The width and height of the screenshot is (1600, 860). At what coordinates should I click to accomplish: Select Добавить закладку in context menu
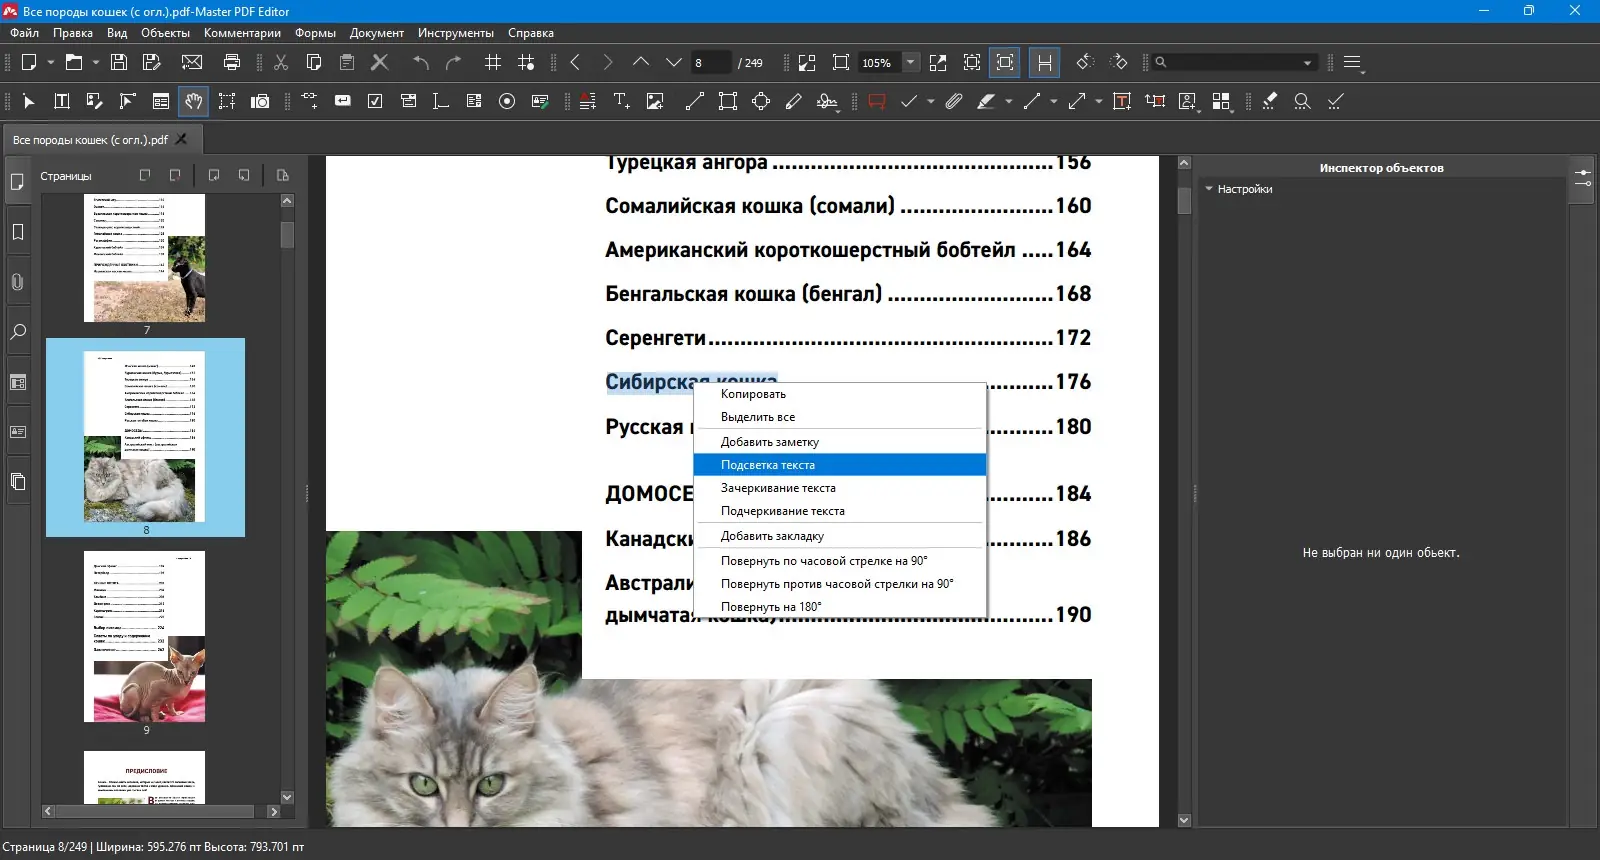pyautogui.click(x=772, y=536)
